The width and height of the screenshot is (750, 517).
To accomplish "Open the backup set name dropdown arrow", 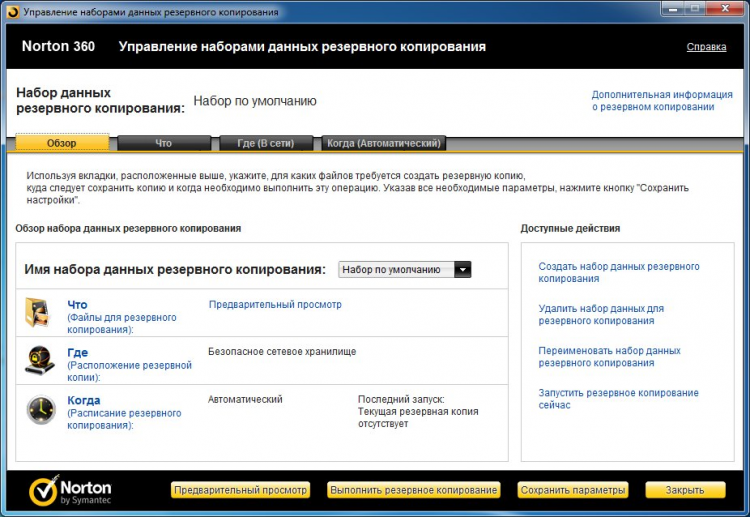I will click(x=463, y=269).
